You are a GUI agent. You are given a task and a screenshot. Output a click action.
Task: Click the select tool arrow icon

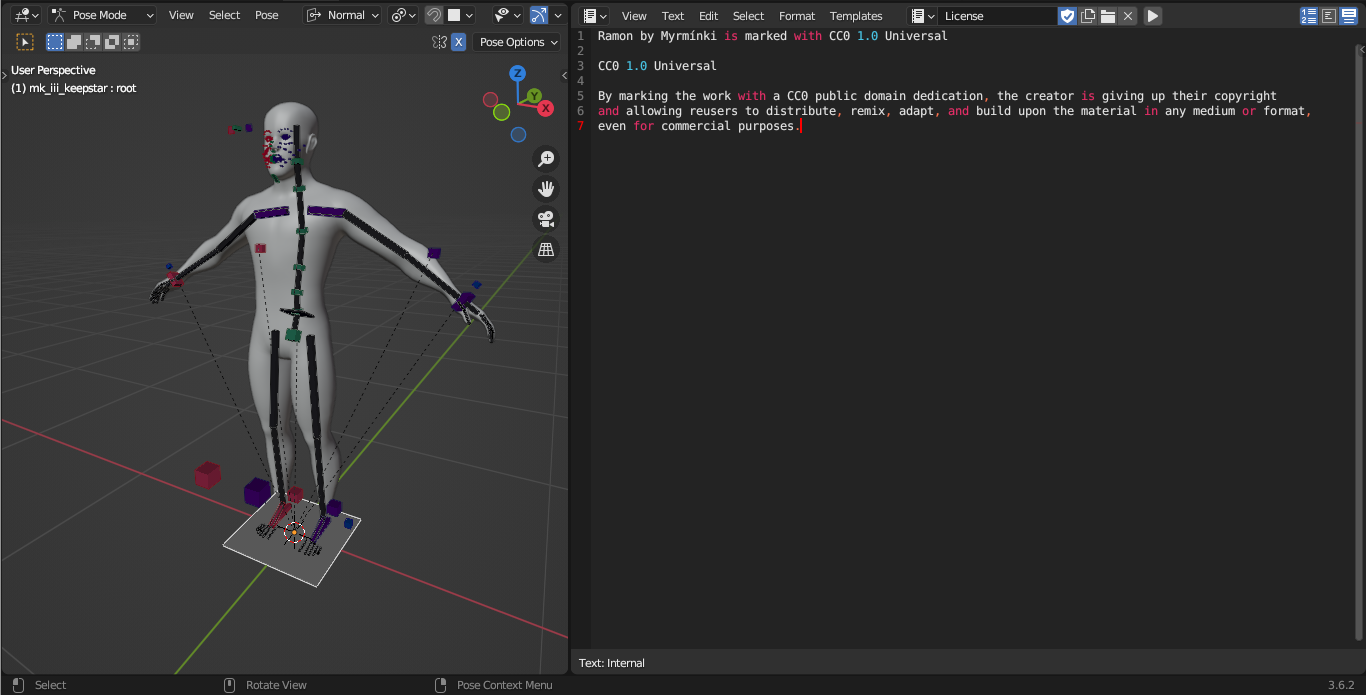pos(25,42)
